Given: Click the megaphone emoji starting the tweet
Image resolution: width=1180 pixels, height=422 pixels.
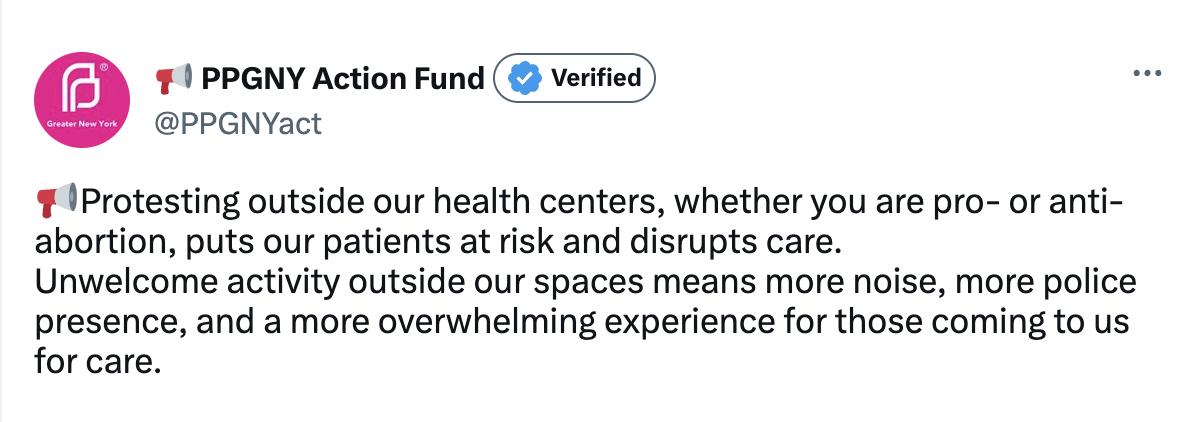Looking at the screenshot, I should point(56,201).
